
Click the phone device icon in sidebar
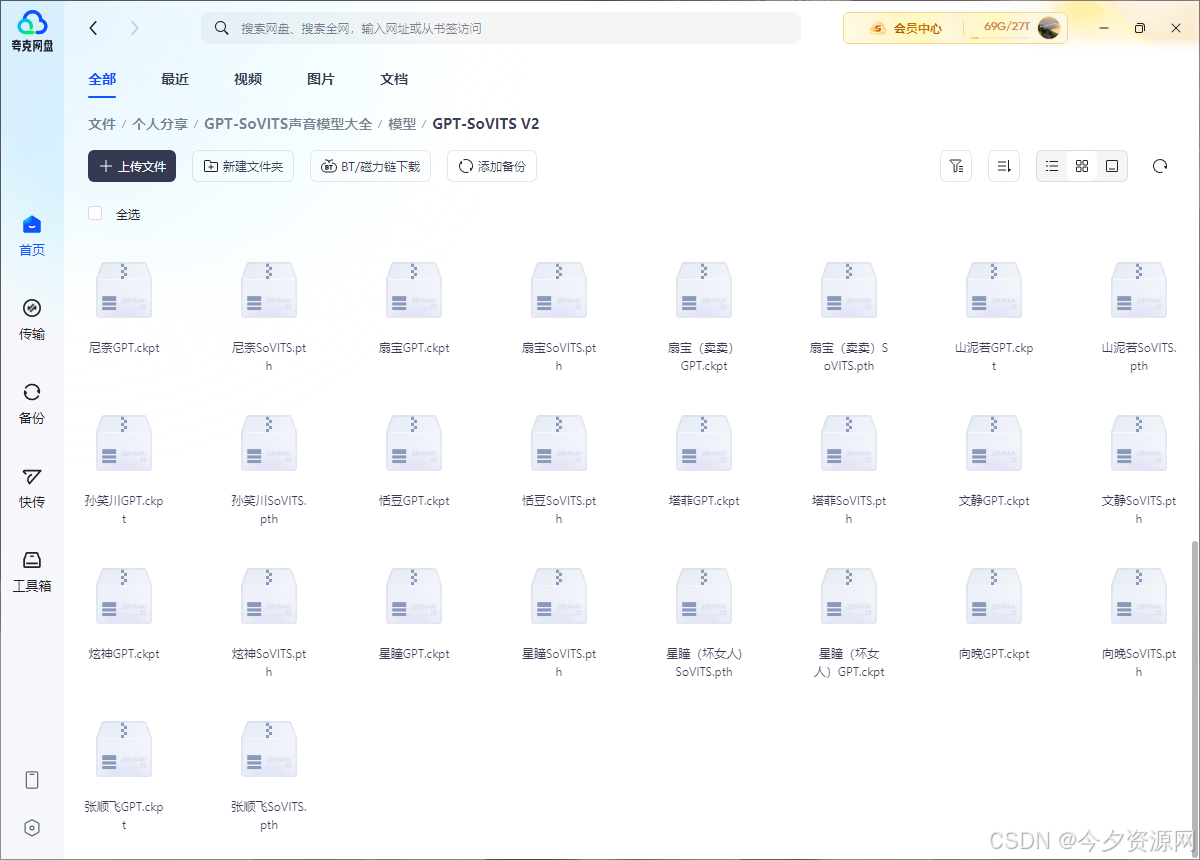click(32, 780)
